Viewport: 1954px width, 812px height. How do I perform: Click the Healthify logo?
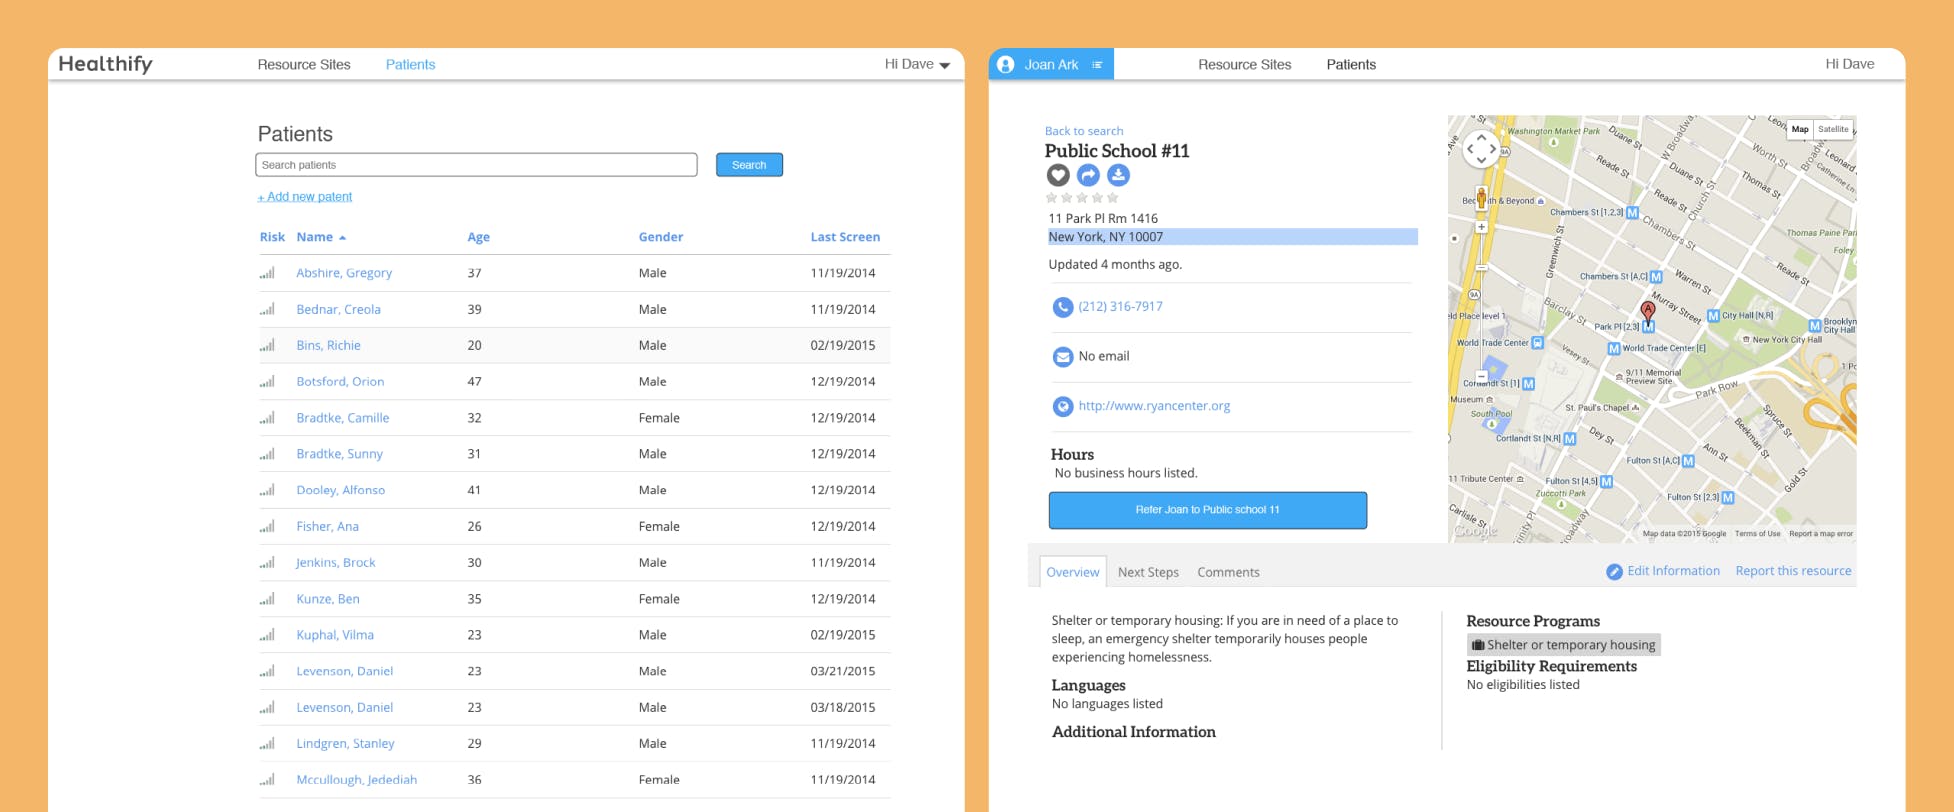point(105,64)
